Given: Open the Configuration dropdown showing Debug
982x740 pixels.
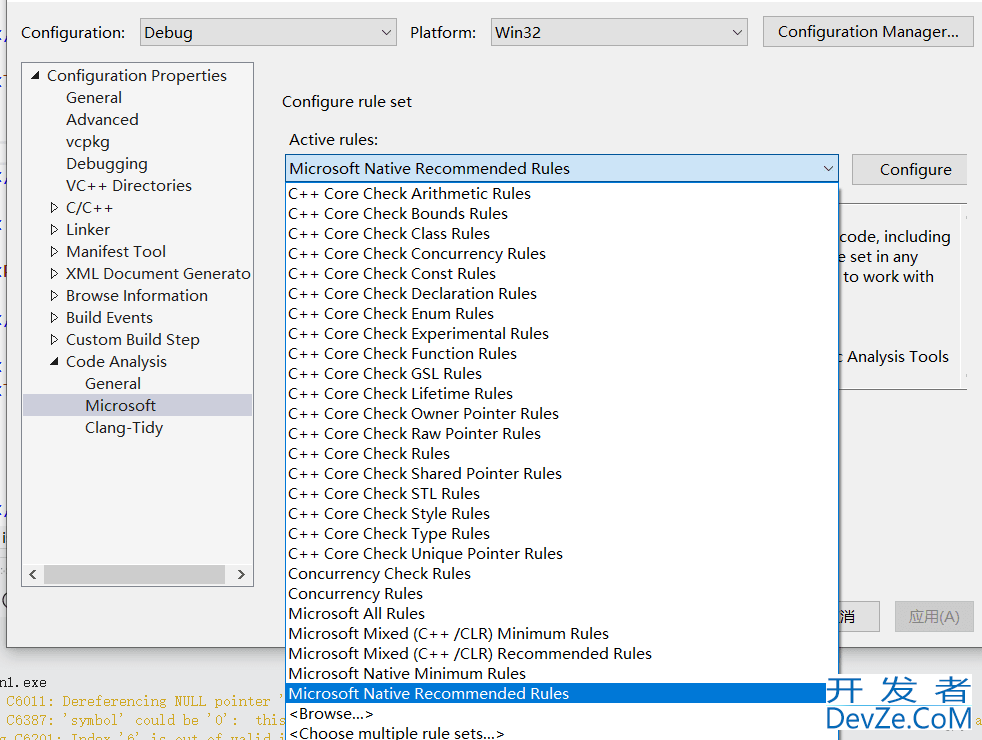Looking at the screenshot, I should pos(268,33).
